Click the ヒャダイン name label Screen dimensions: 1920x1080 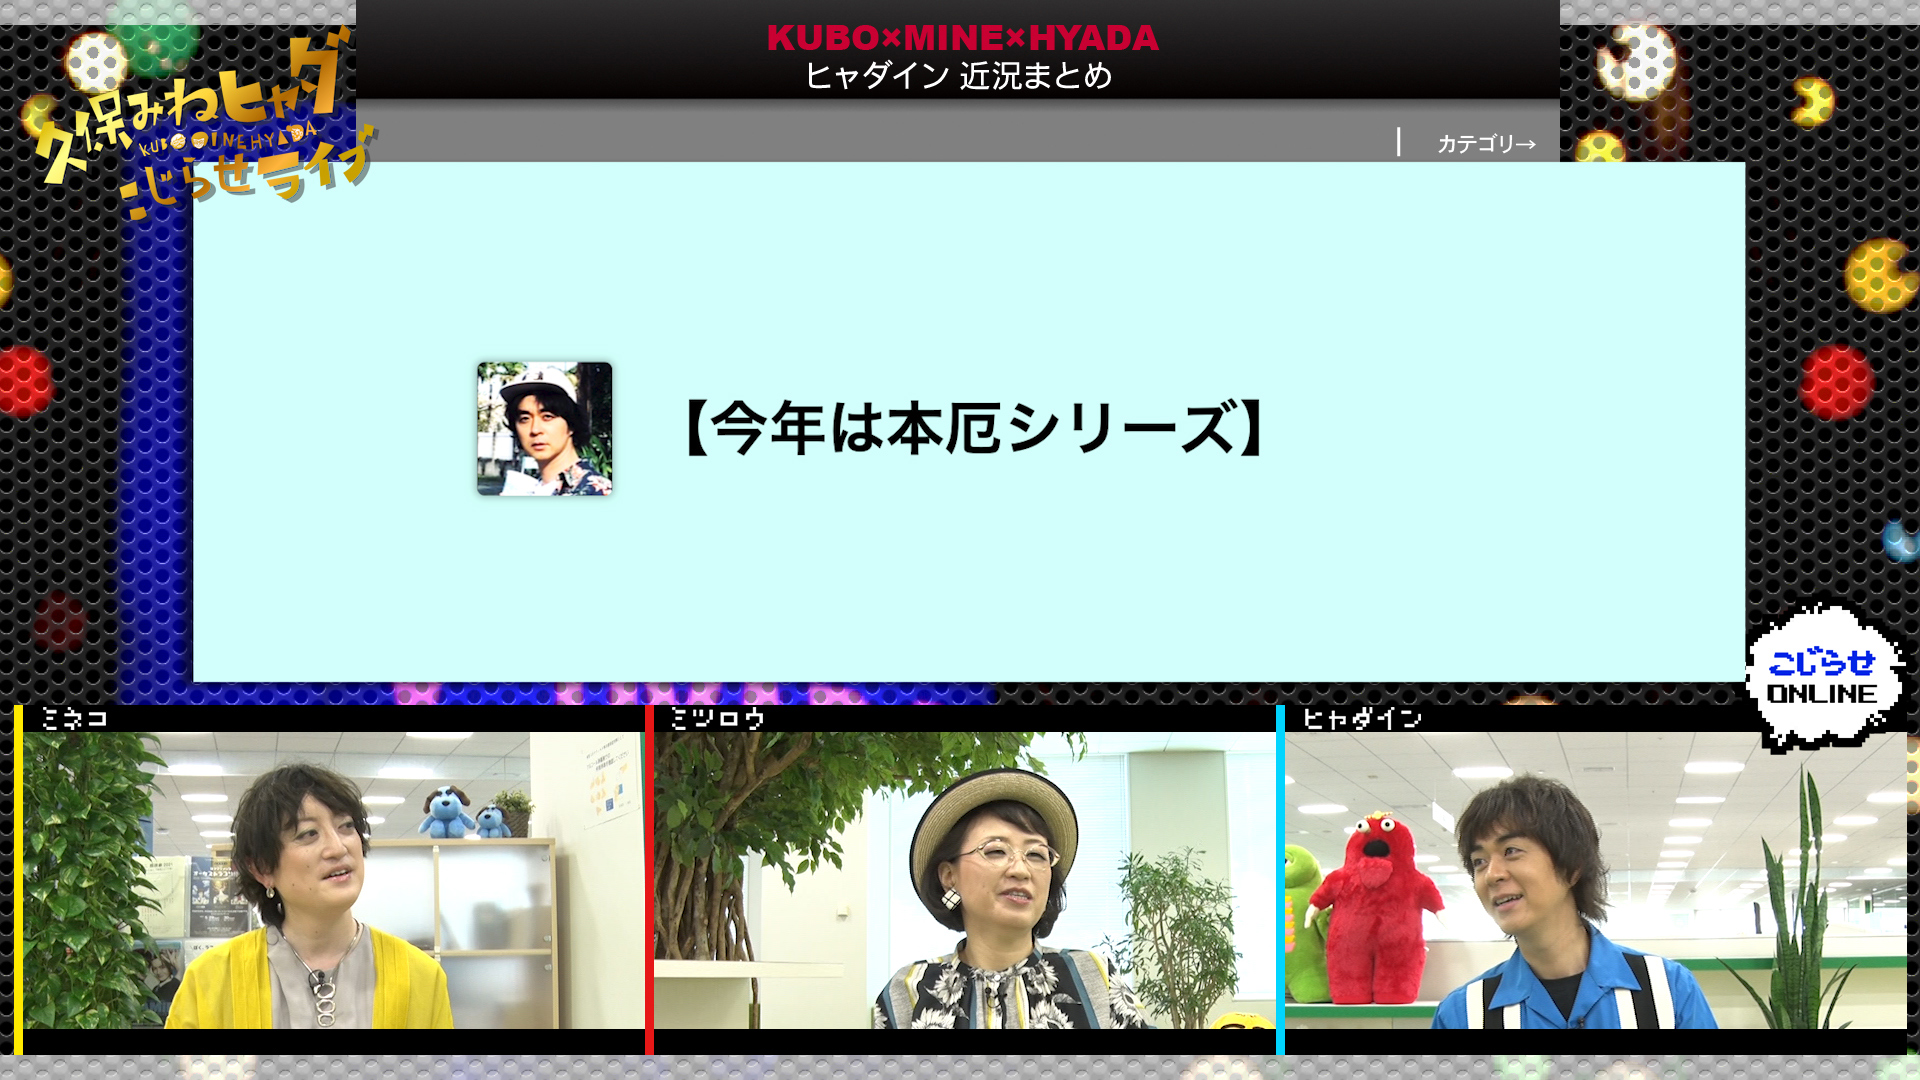pyautogui.click(x=1361, y=718)
